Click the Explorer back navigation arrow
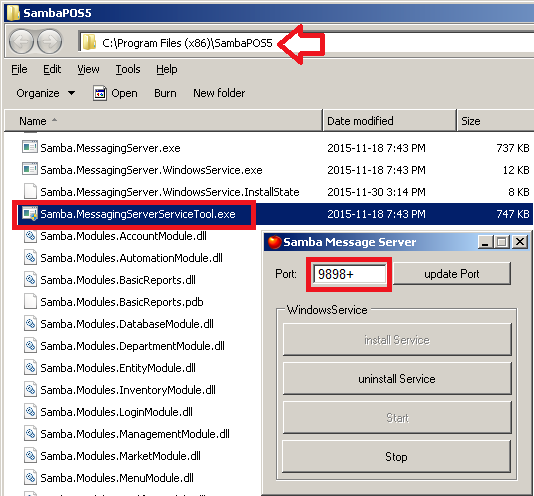534x496 pixels. coord(21,42)
